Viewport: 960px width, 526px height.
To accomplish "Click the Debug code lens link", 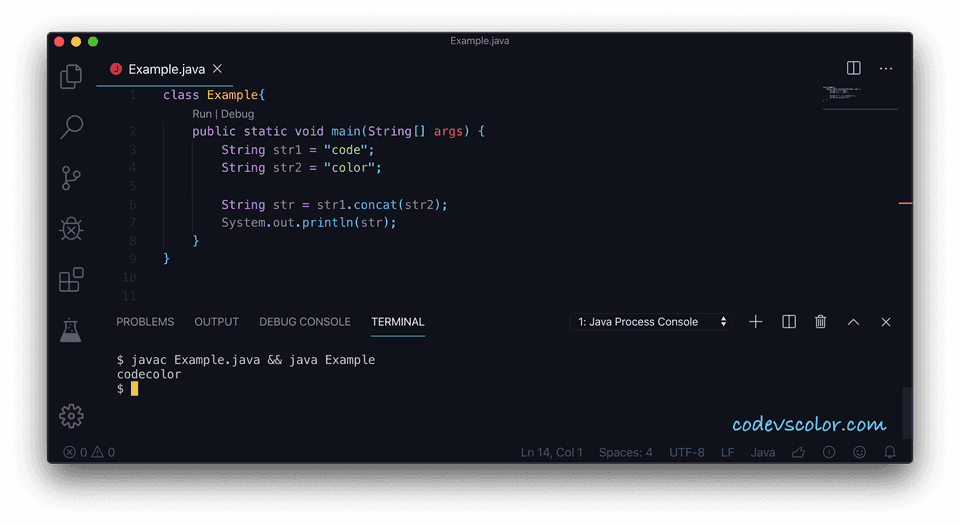I will [237, 114].
